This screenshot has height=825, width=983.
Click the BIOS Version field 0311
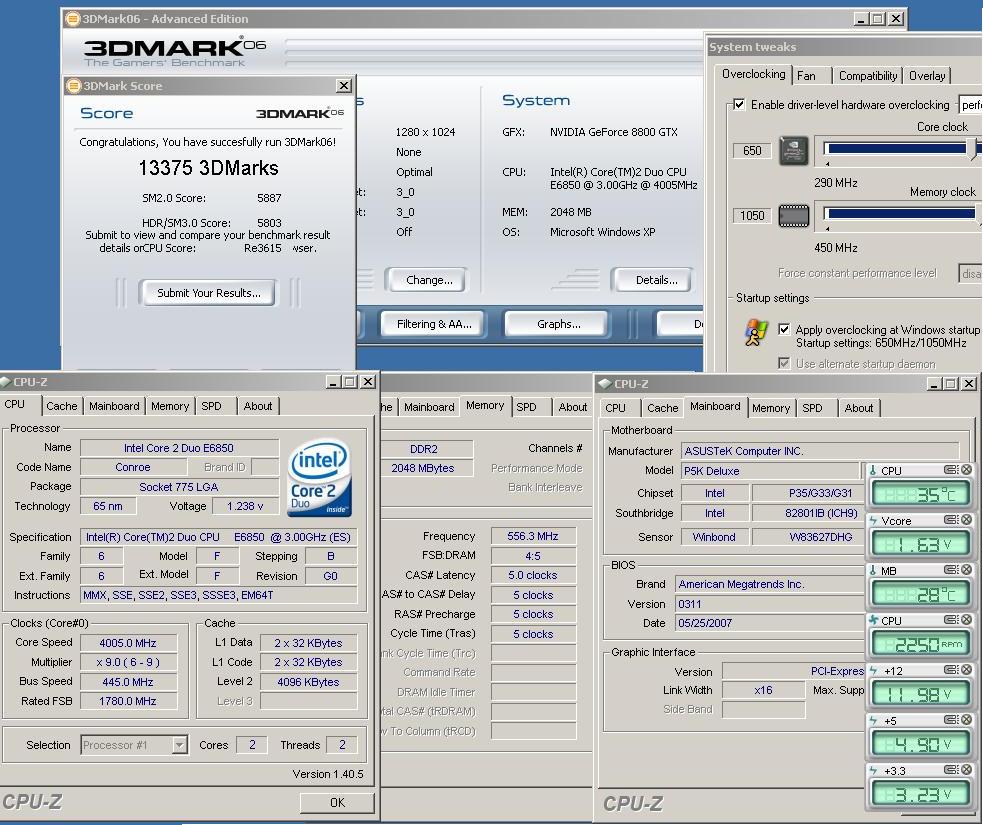pyautogui.click(x=770, y=604)
